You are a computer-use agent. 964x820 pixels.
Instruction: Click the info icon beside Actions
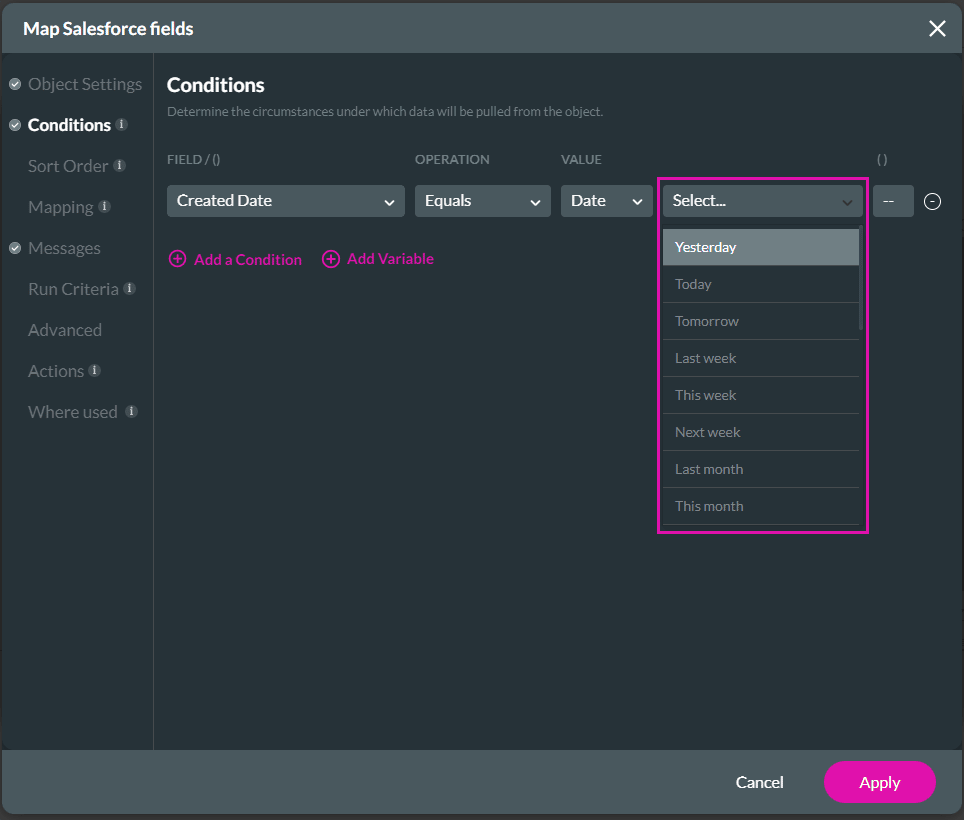[95, 371]
